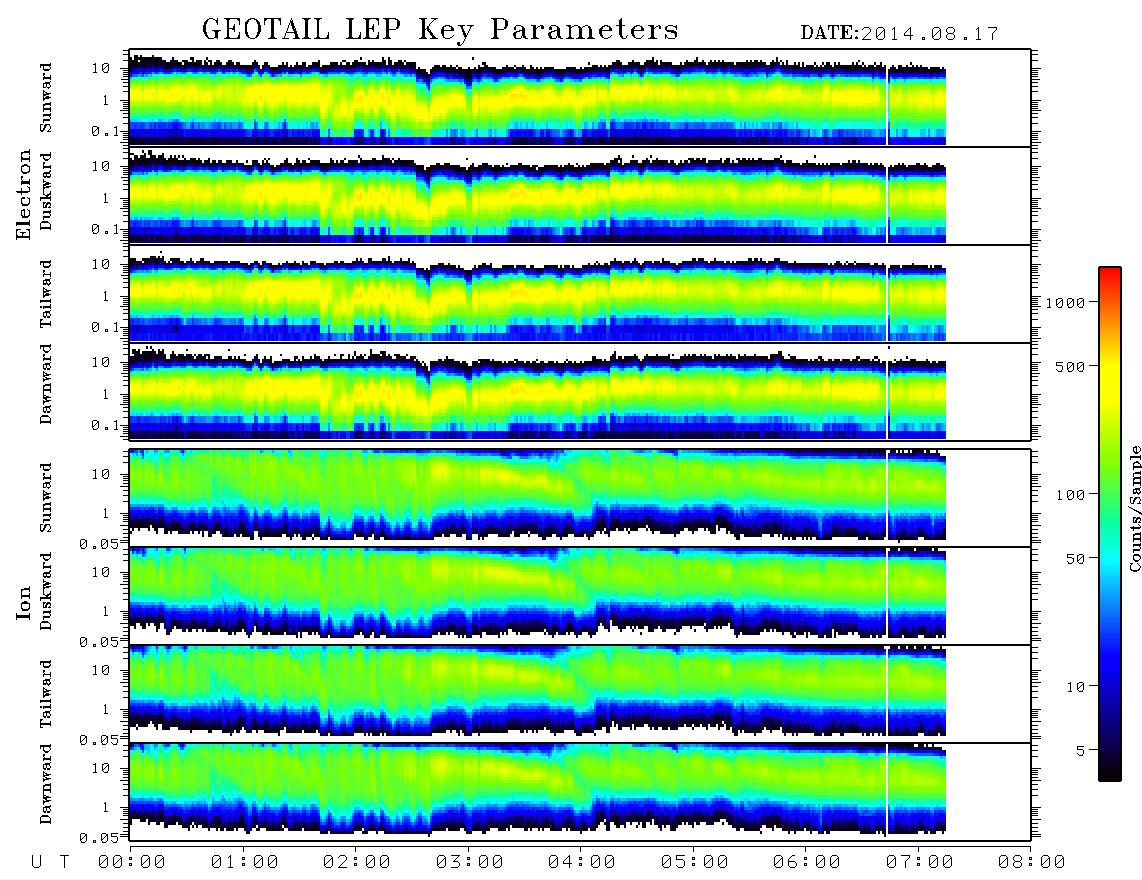Click the yellow region of the colorbar

click(x=1110, y=372)
